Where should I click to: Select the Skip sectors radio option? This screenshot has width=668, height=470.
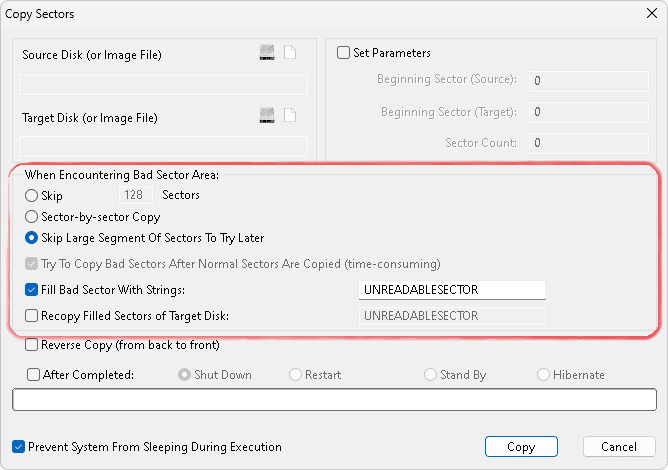click(x=32, y=196)
